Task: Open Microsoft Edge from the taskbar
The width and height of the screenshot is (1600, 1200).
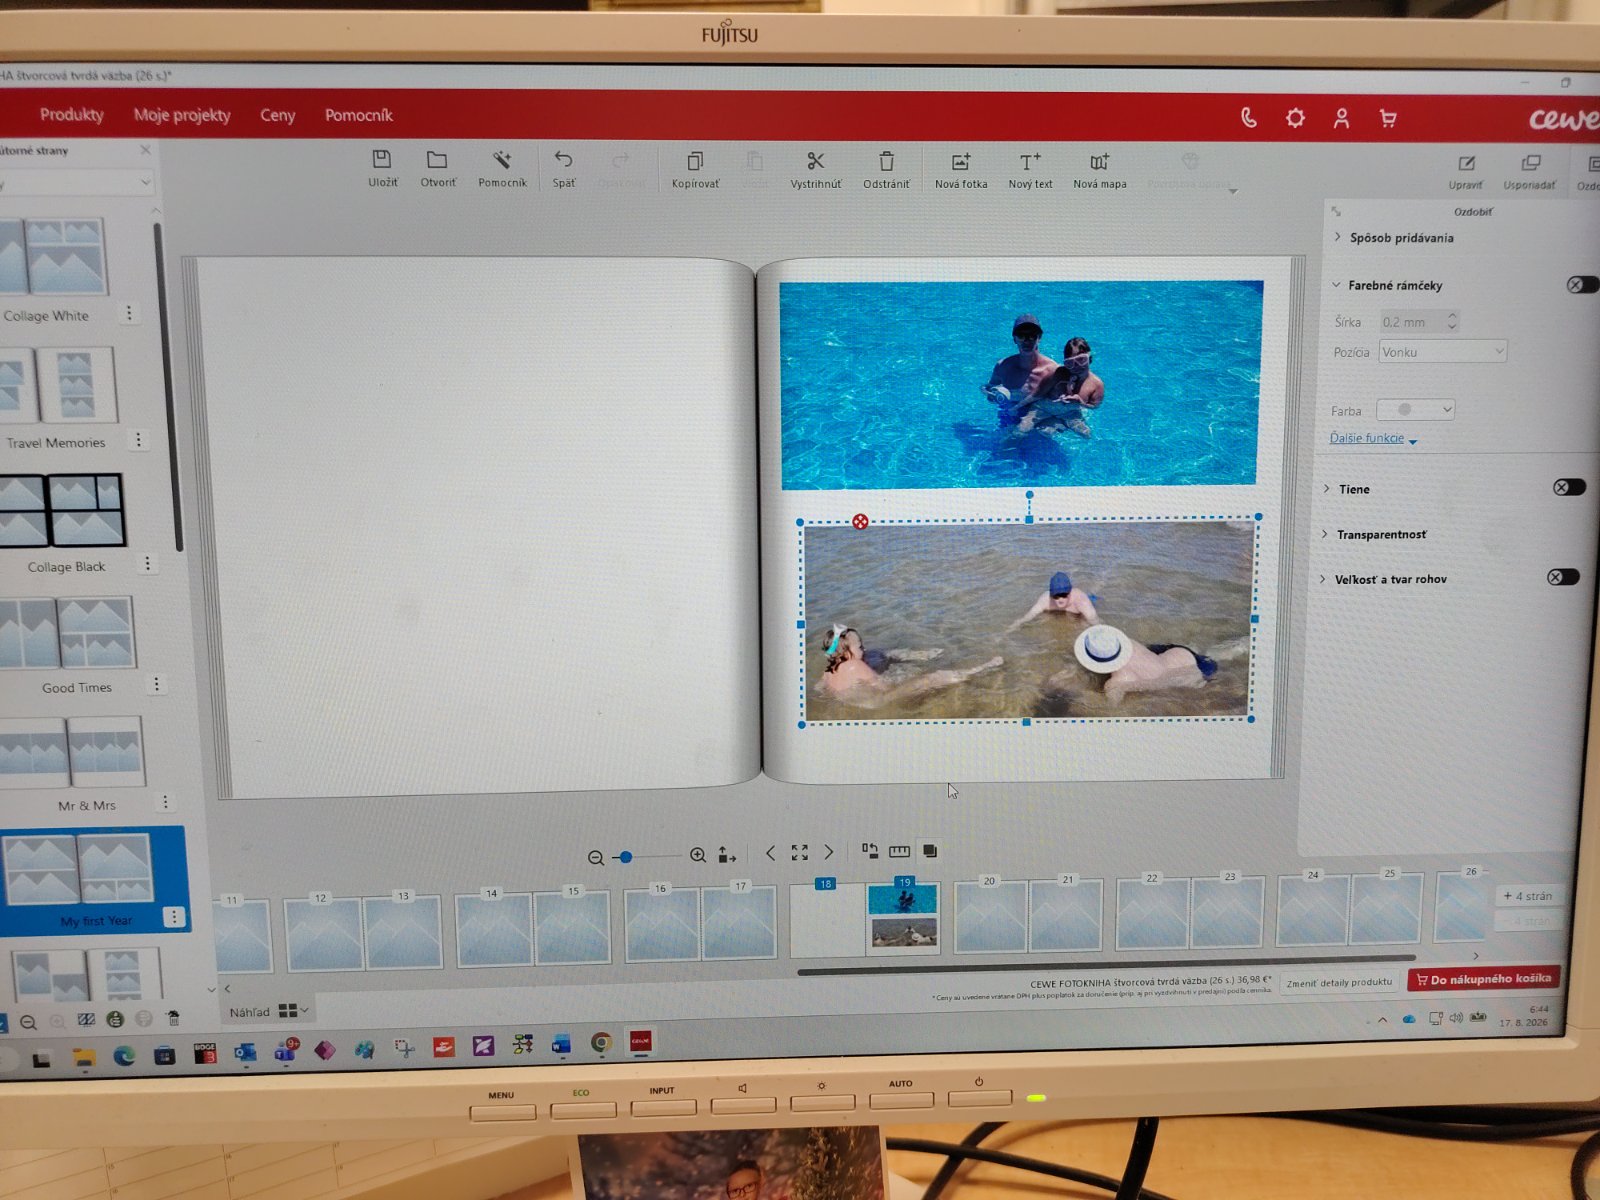Action: pyautogui.click(x=124, y=1055)
